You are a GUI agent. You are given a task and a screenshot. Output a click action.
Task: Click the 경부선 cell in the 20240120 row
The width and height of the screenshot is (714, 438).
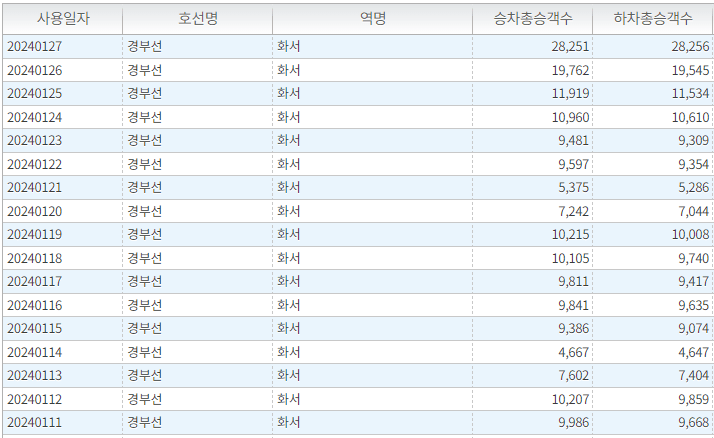pyautogui.click(x=145, y=211)
